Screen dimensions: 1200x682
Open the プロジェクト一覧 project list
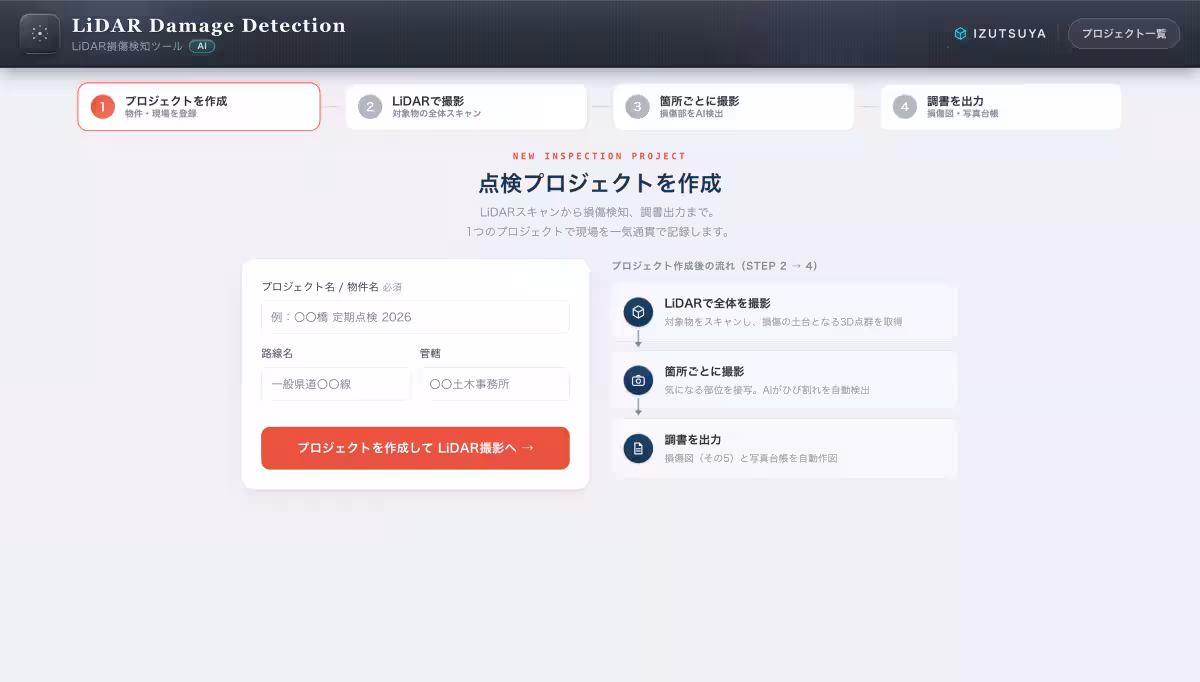pos(1124,33)
